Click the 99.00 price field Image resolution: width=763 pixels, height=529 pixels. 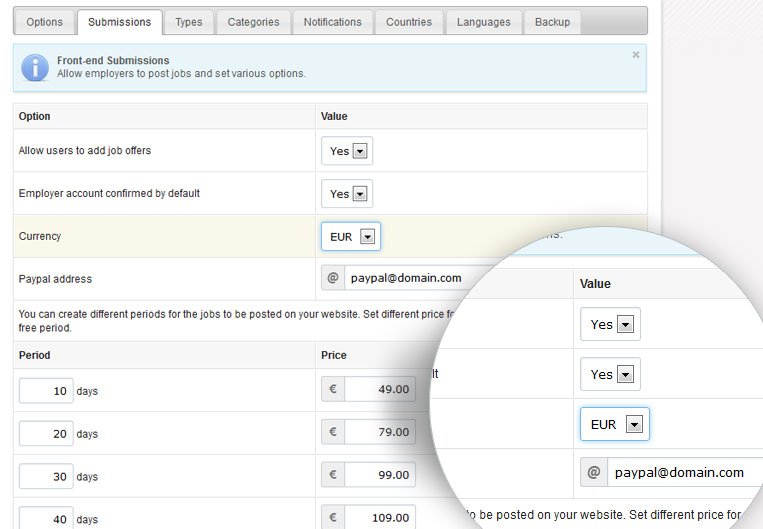tap(380, 474)
